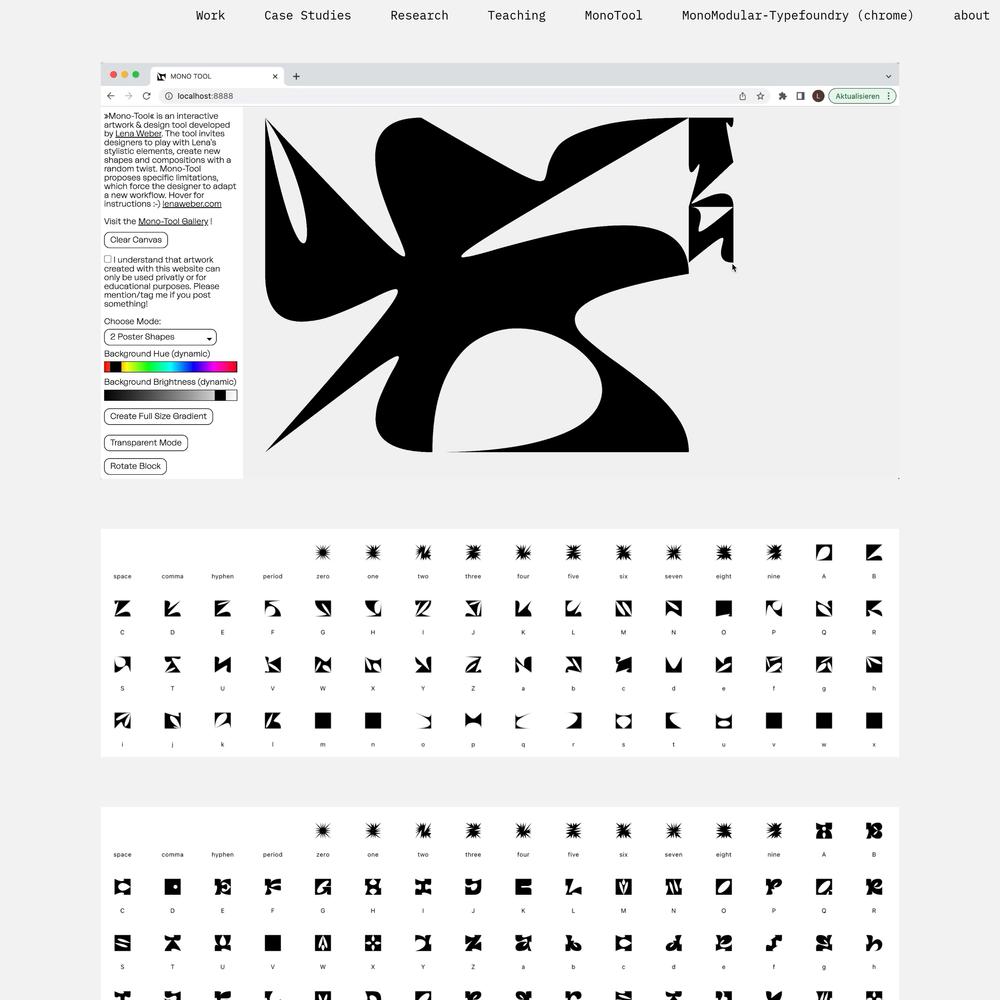
Task: Click the Rotate Block button
Action: coord(135,466)
